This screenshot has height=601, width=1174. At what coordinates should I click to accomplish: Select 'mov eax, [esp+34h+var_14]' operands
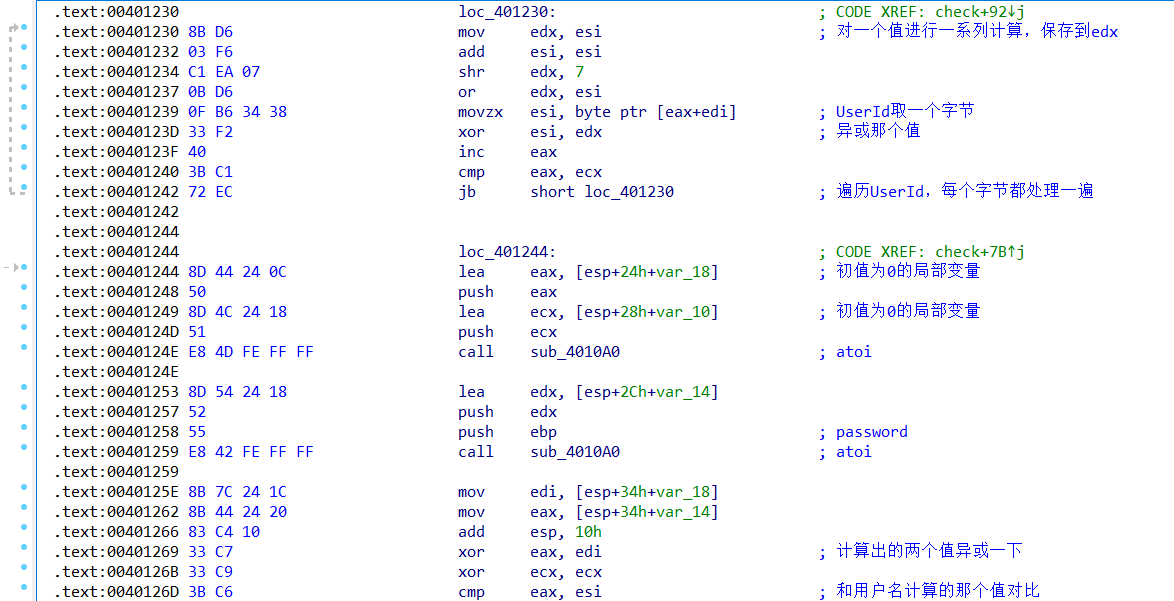(x=624, y=512)
